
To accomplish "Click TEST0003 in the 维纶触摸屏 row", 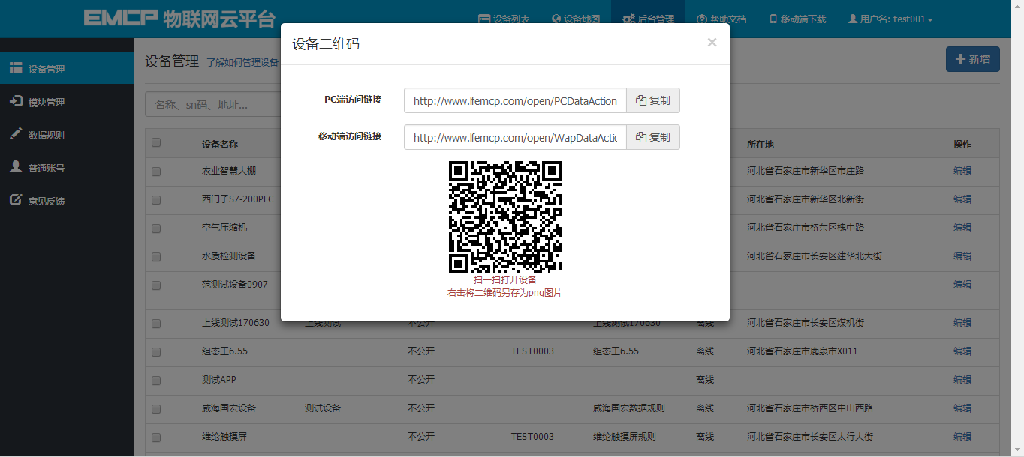I will tap(532, 436).
